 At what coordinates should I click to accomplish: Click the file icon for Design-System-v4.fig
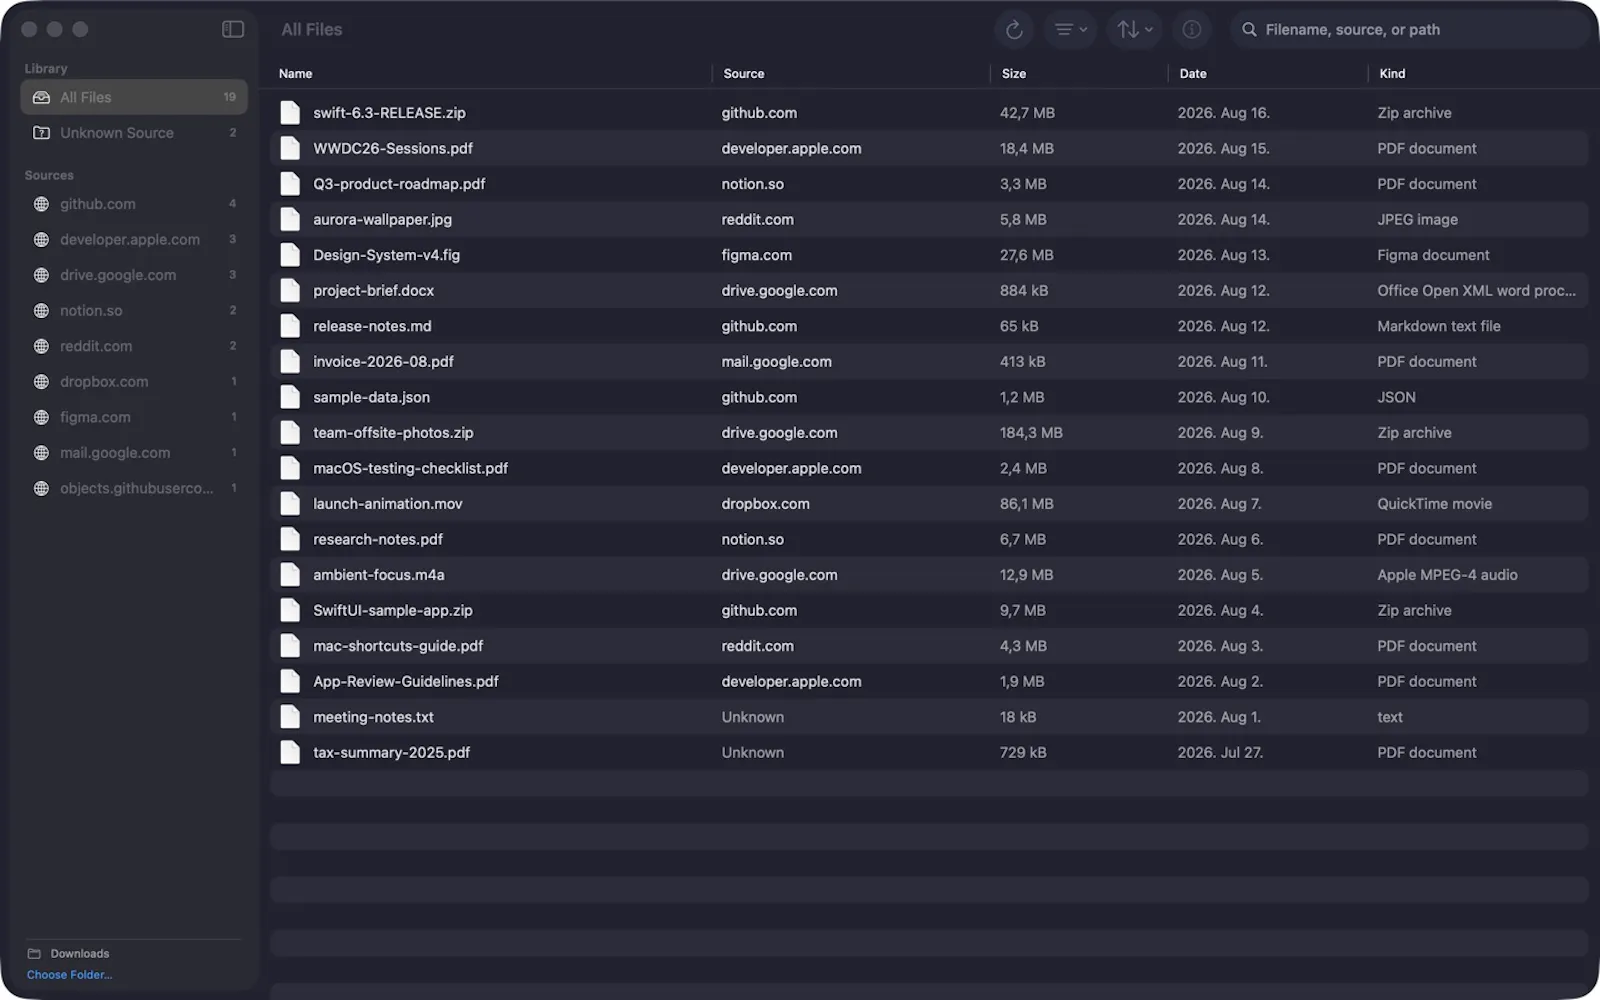point(290,255)
